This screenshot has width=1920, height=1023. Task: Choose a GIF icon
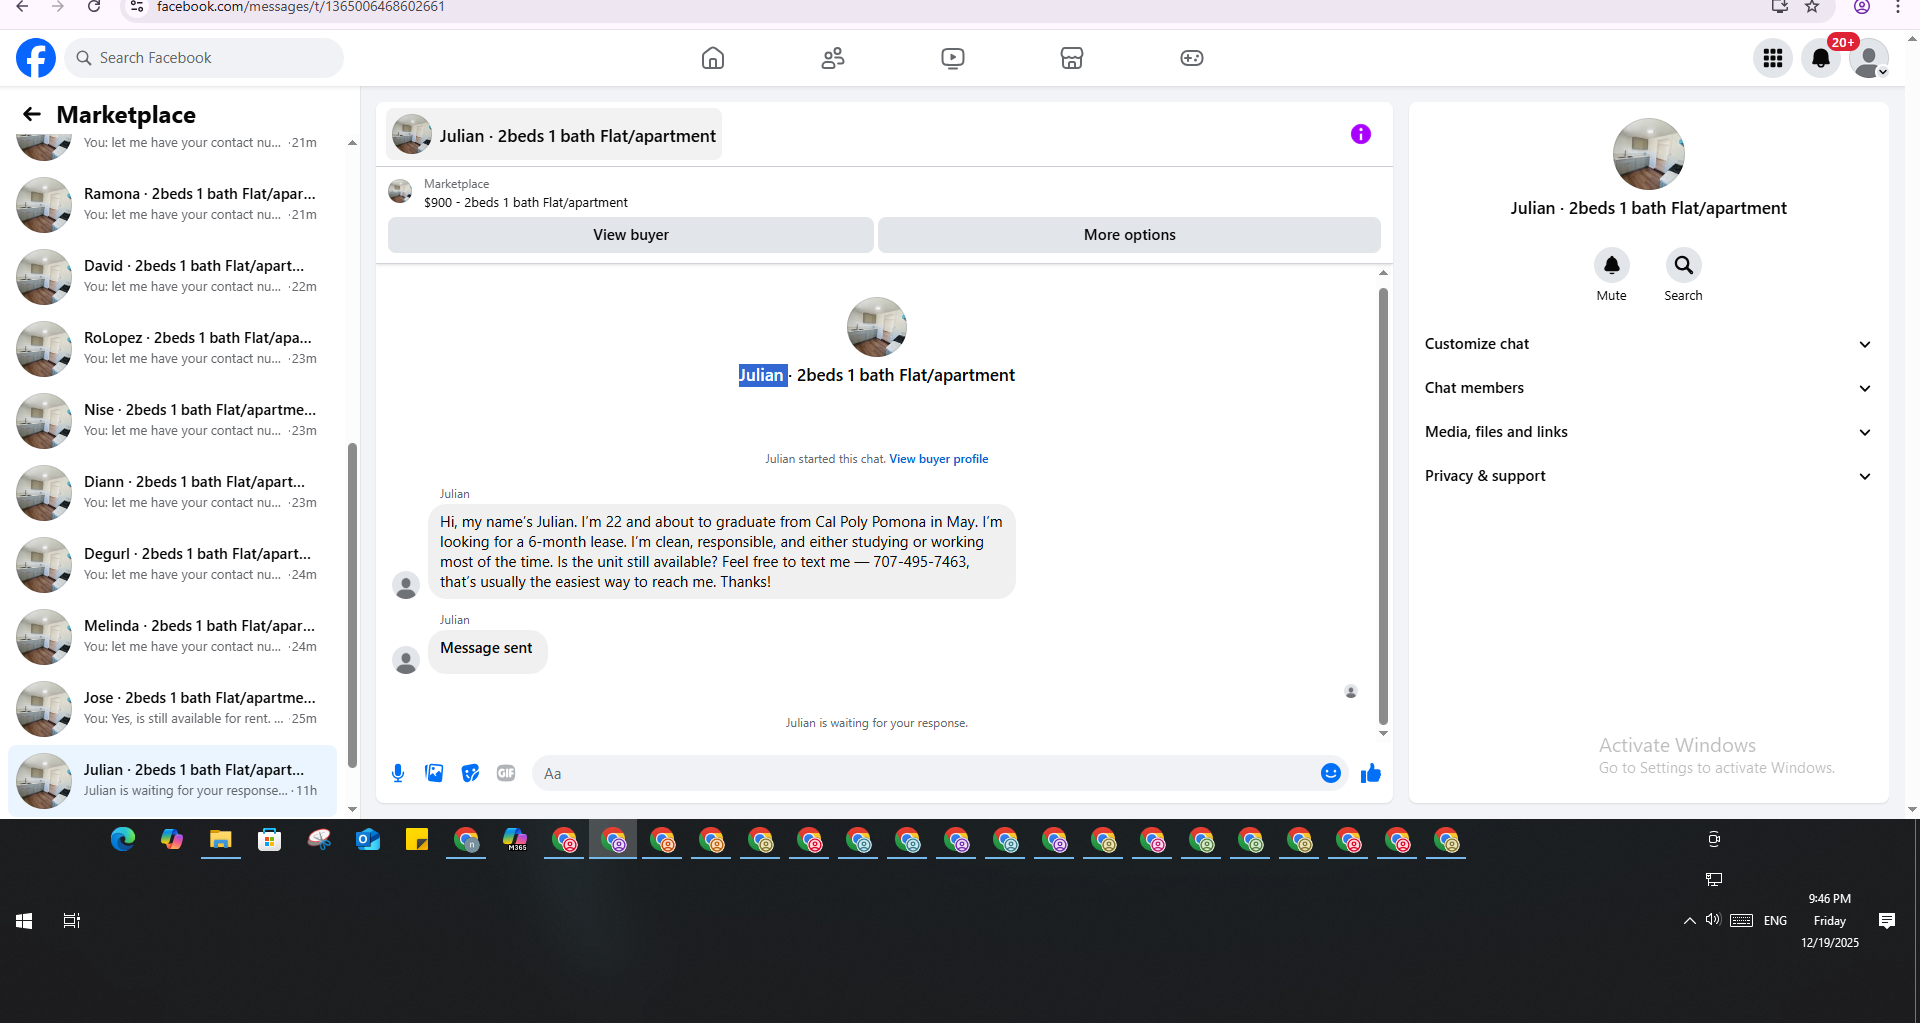506,773
